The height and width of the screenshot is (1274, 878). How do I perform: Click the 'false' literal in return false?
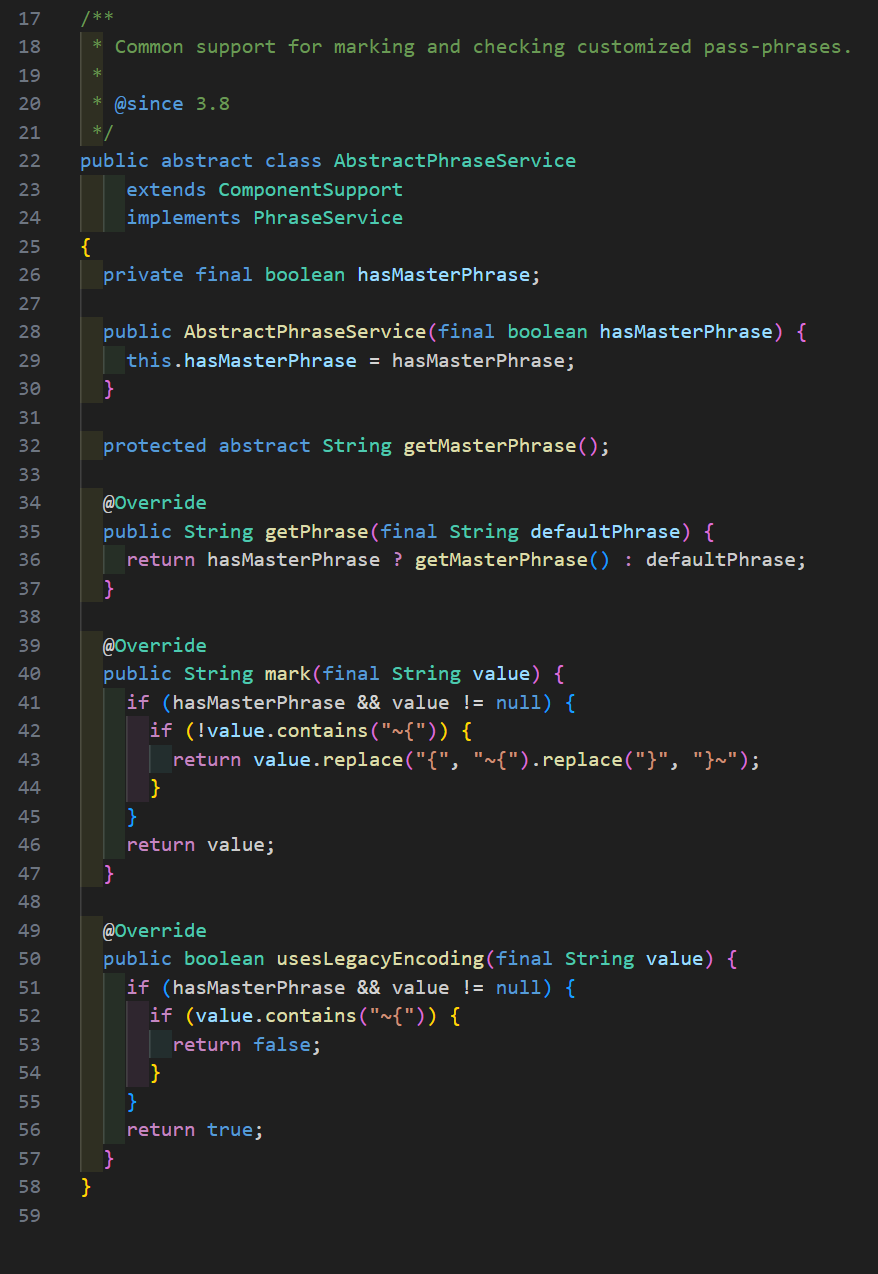coord(282,1044)
